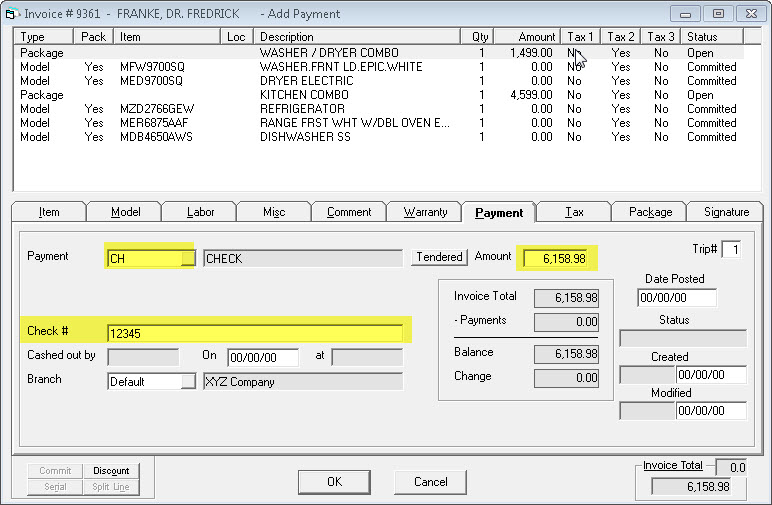Screen dimensions: 772x505
Task: Select the Payment tab
Action: coord(499,213)
